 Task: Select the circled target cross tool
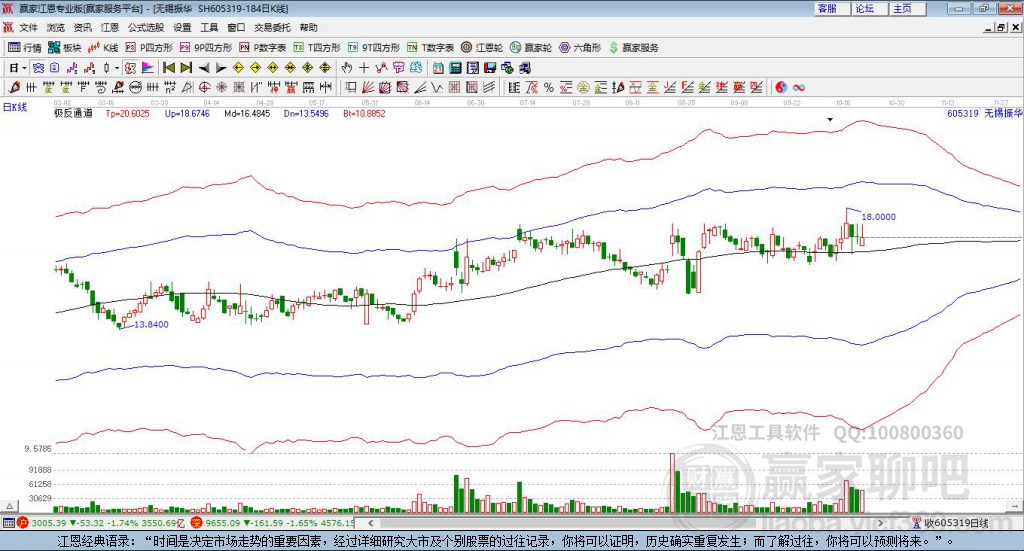pyautogui.click(x=204, y=87)
